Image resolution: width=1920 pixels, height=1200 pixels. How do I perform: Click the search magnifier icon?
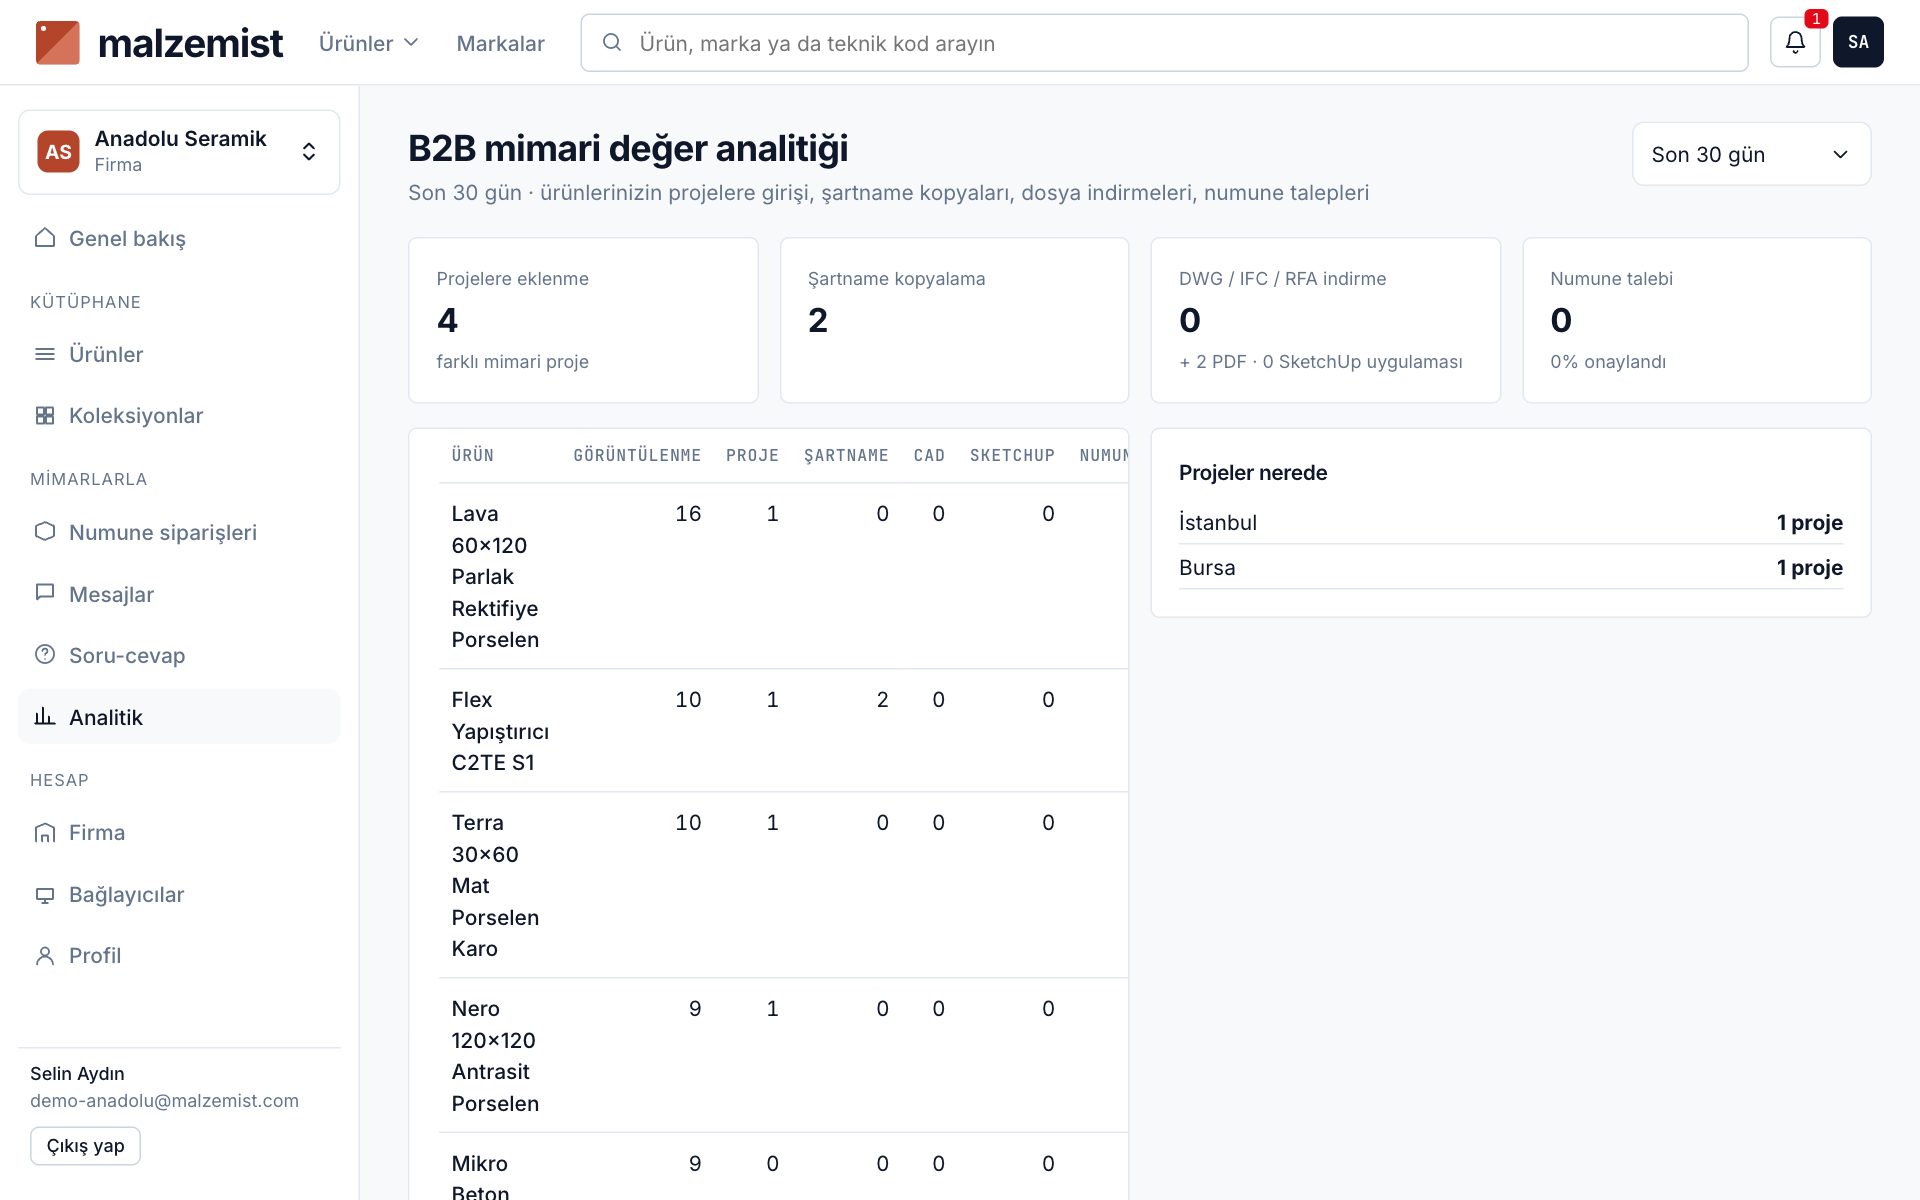612,42
